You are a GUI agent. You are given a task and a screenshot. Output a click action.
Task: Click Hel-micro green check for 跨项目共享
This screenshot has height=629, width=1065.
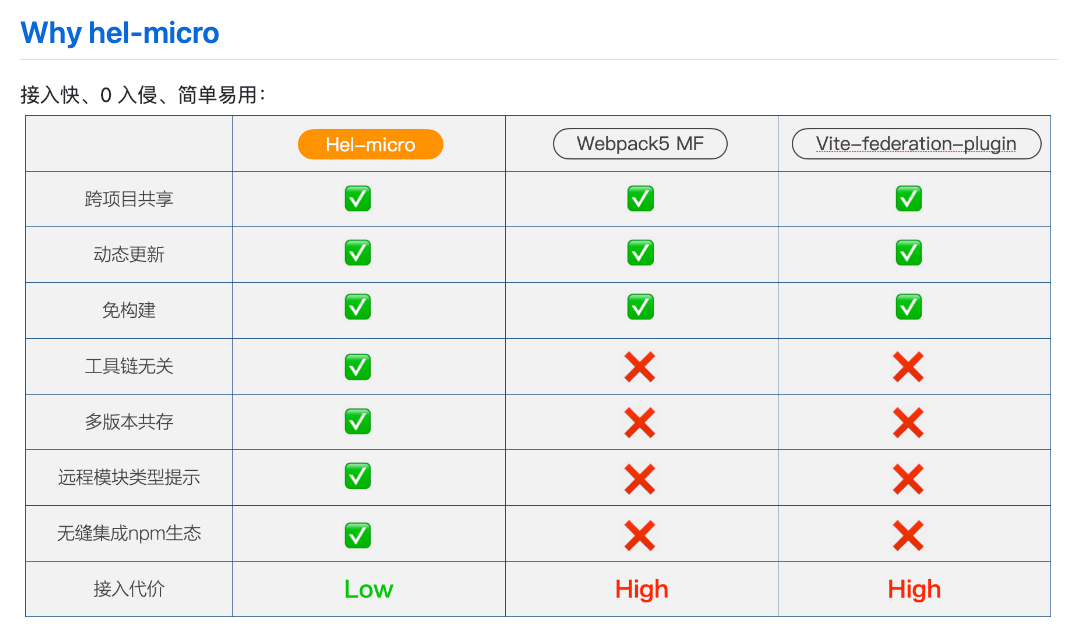click(358, 198)
